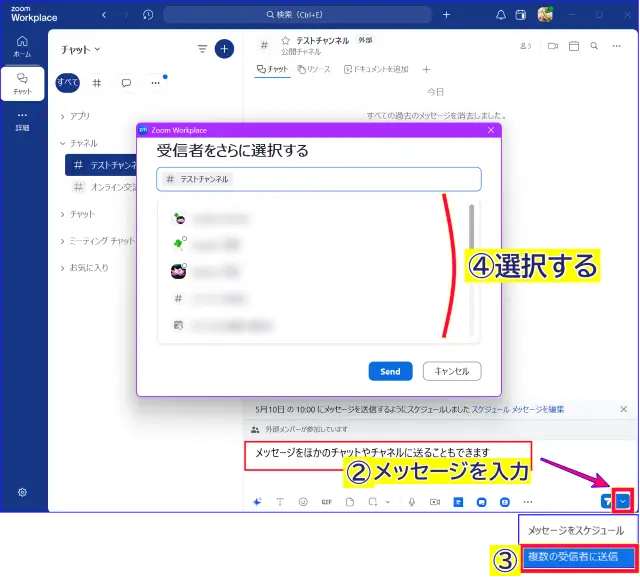Select テストチャンネル in channel list
Image resolution: width=640 pixels, height=579 pixels.
point(101,165)
